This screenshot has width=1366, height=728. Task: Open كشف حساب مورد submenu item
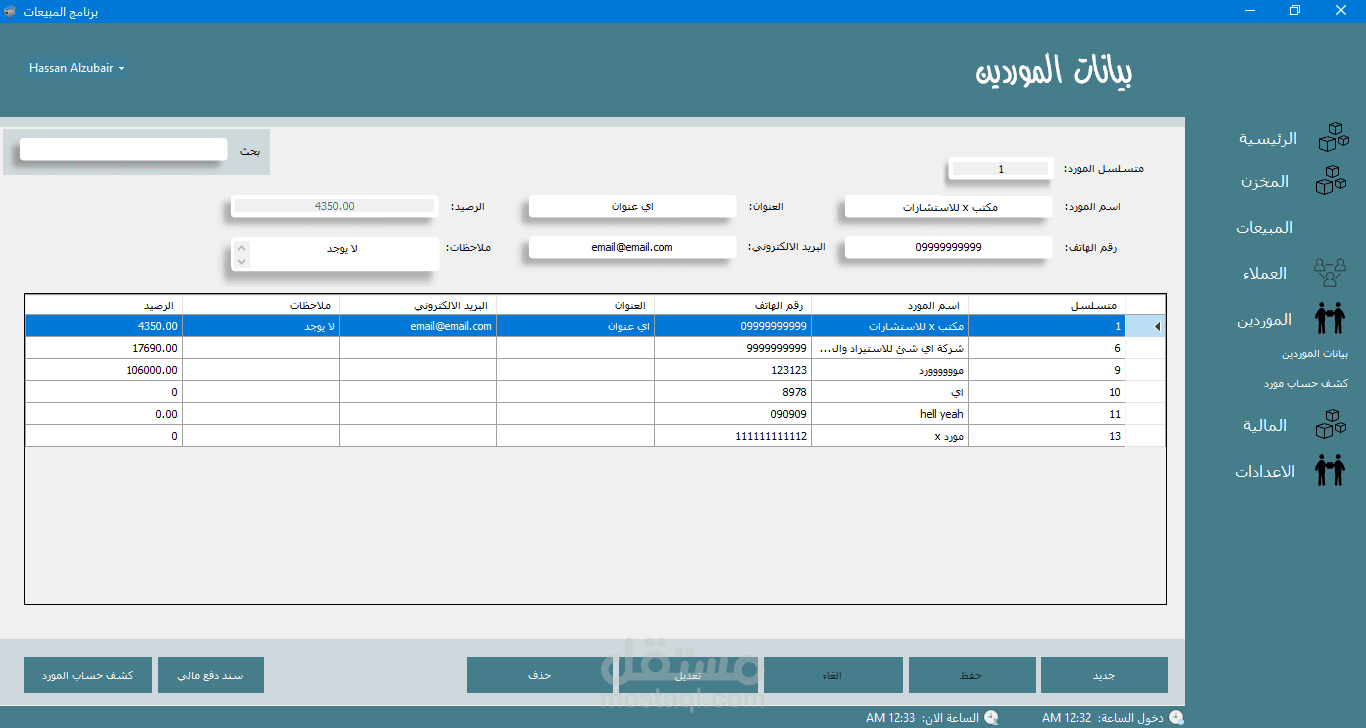click(1305, 384)
